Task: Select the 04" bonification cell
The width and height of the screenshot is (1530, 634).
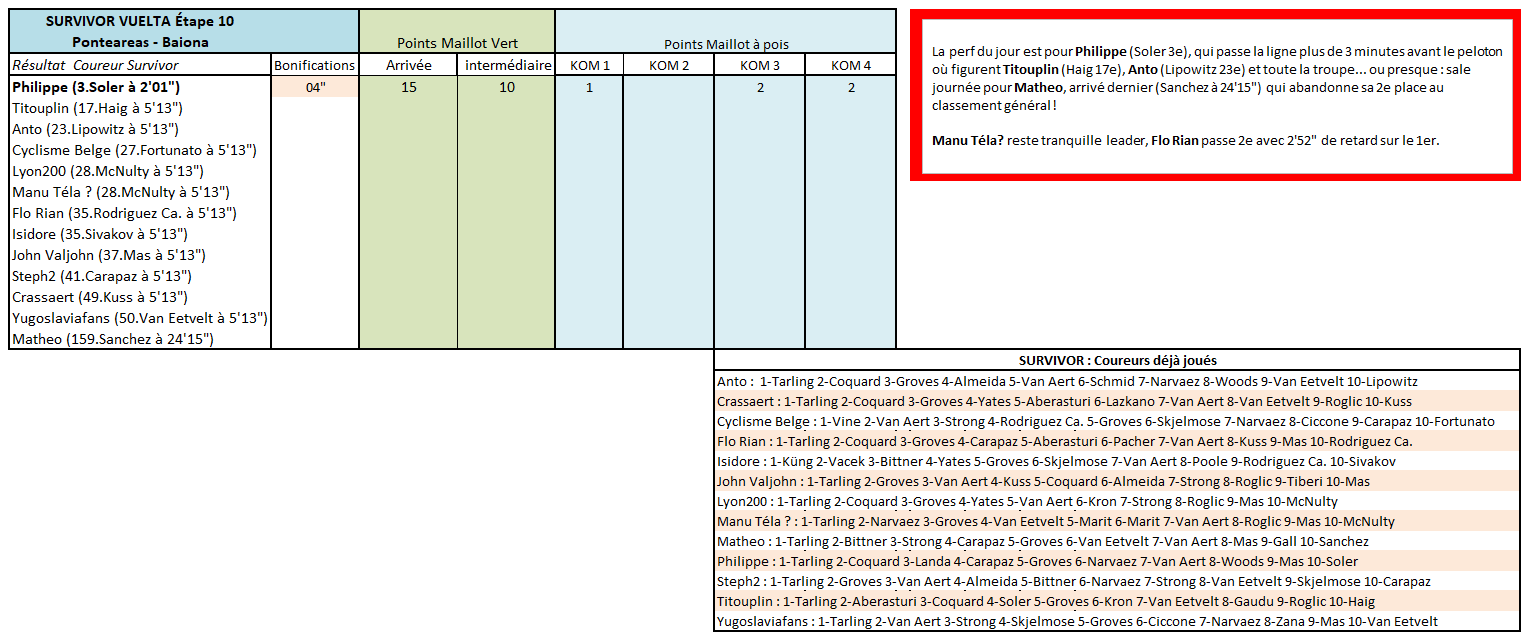Action: [x=315, y=87]
